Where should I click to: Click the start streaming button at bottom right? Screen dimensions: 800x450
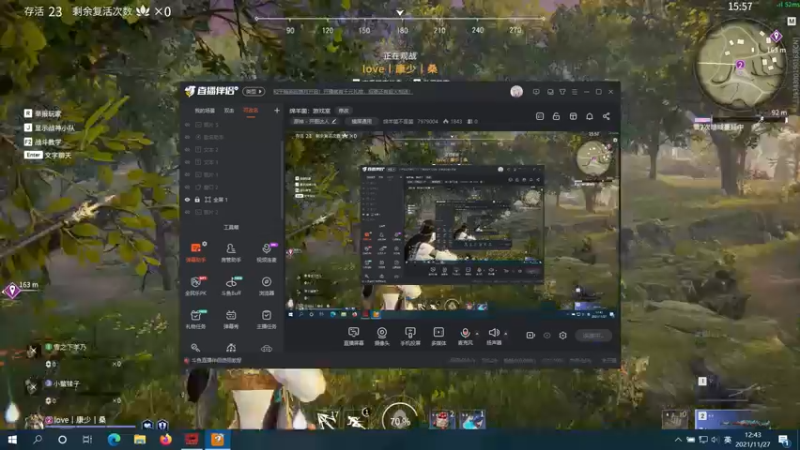pyautogui.click(x=593, y=335)
